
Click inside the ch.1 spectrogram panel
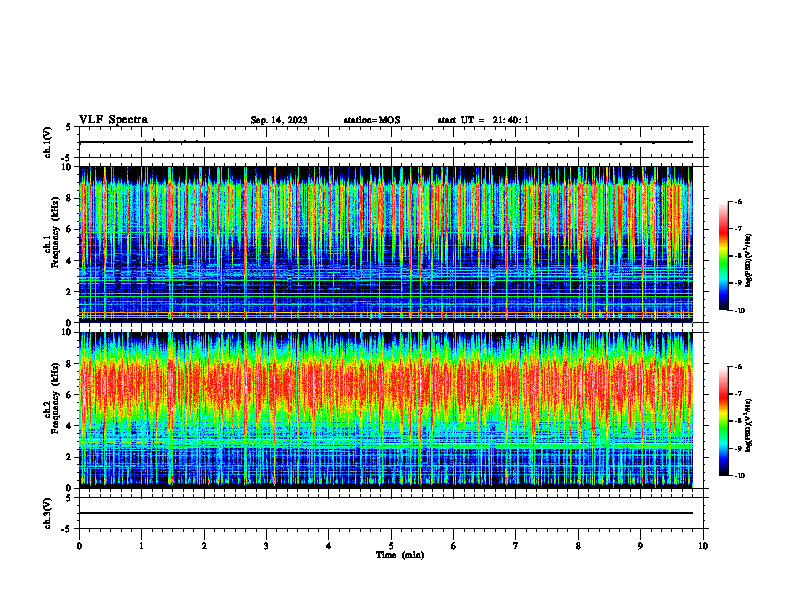pyautogui.click(x=386, y=244)
